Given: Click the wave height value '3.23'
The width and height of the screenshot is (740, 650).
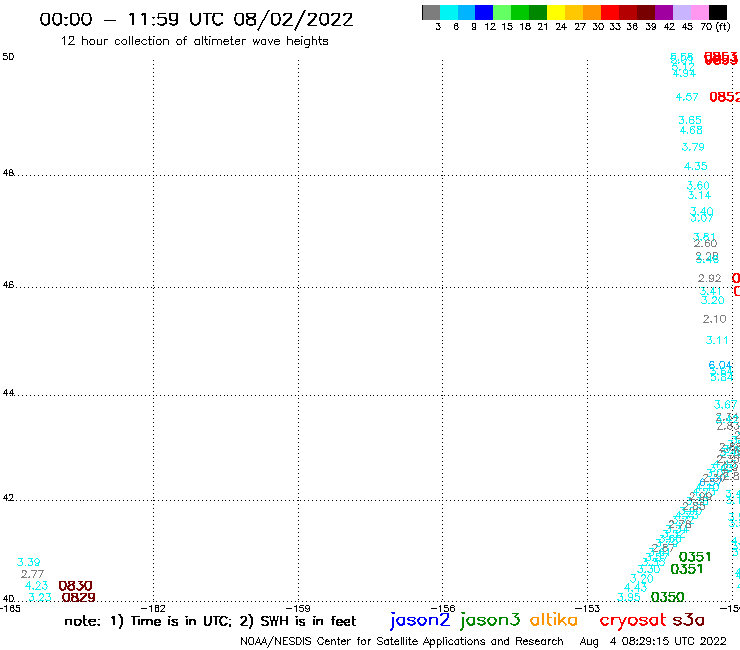Looking at the screenshot, I should click(x=40, y=597).
